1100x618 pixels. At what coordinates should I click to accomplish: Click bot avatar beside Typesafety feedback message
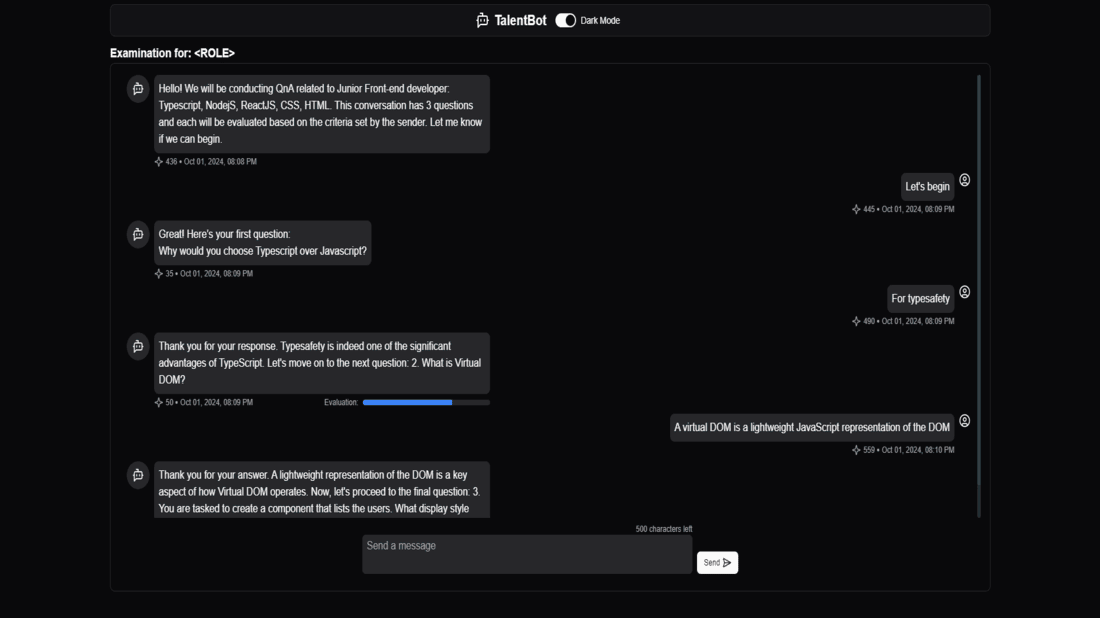pyautogui.click(x=138, y=347)
